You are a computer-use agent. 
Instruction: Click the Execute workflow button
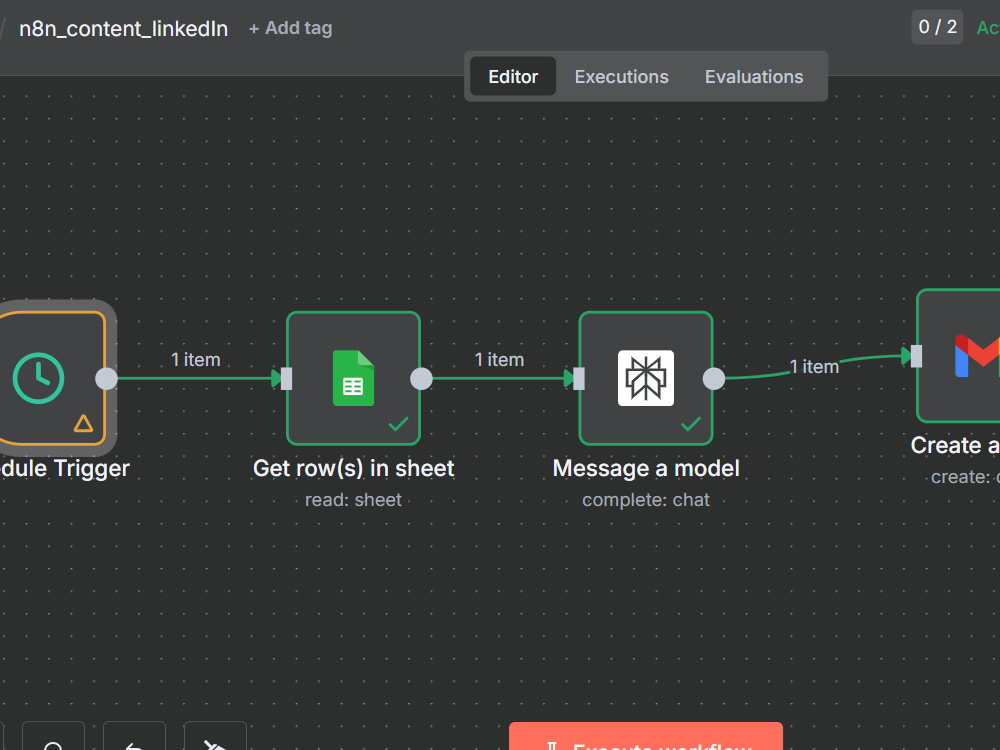coord(645,737)
